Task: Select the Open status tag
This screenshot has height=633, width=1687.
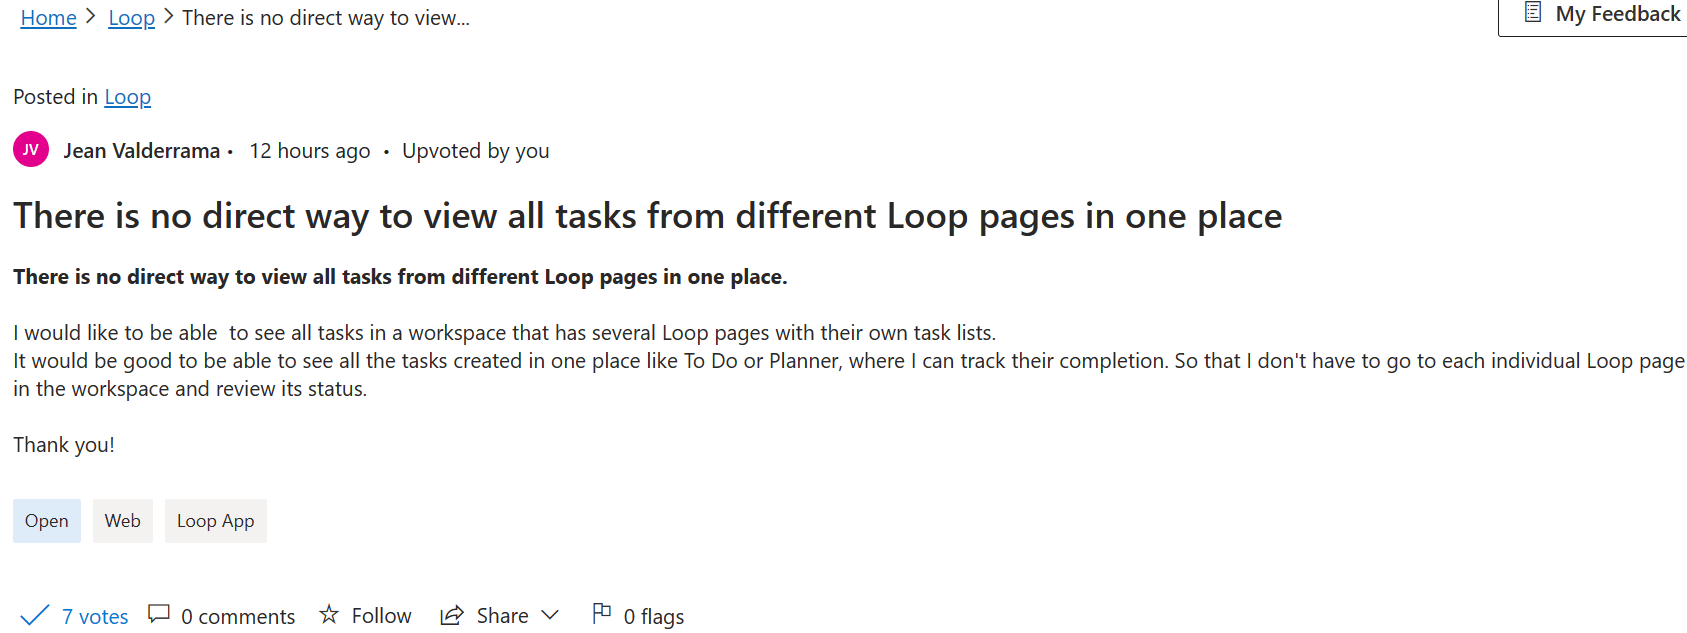Action: [x=47, y=521]
